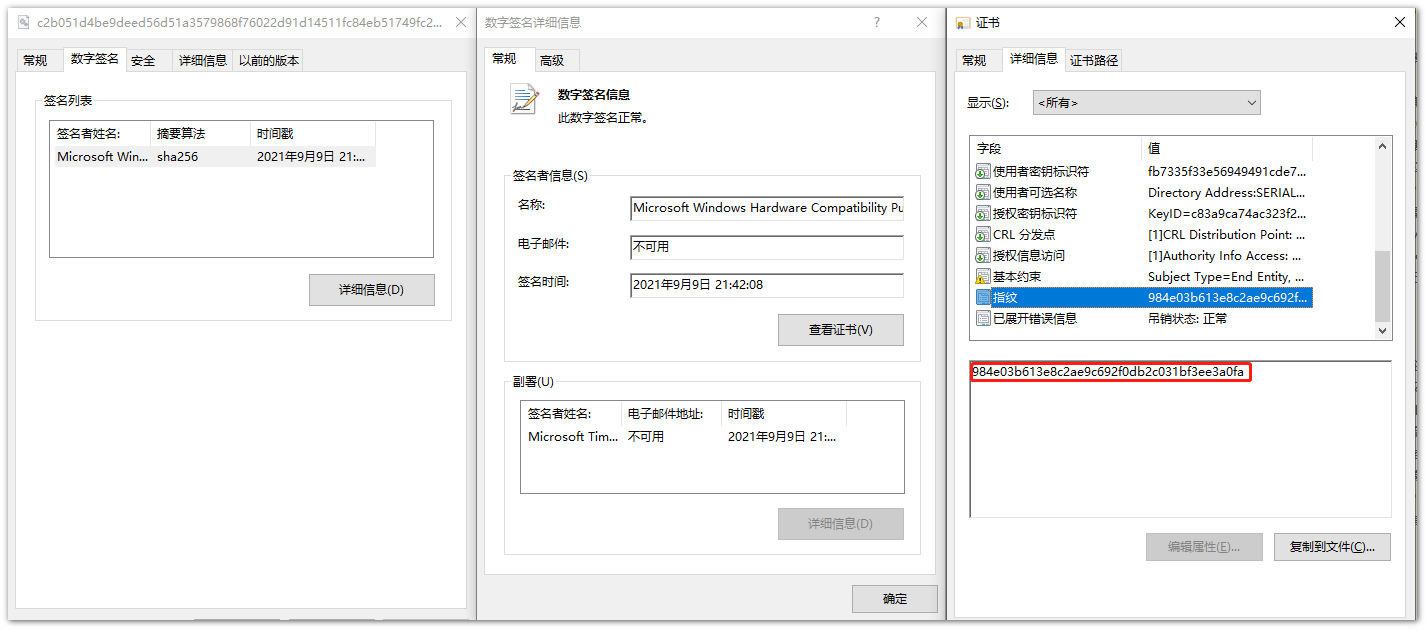
Task: Click the 复制到文件(C)... button
Action: click(x=1331, y=547)
